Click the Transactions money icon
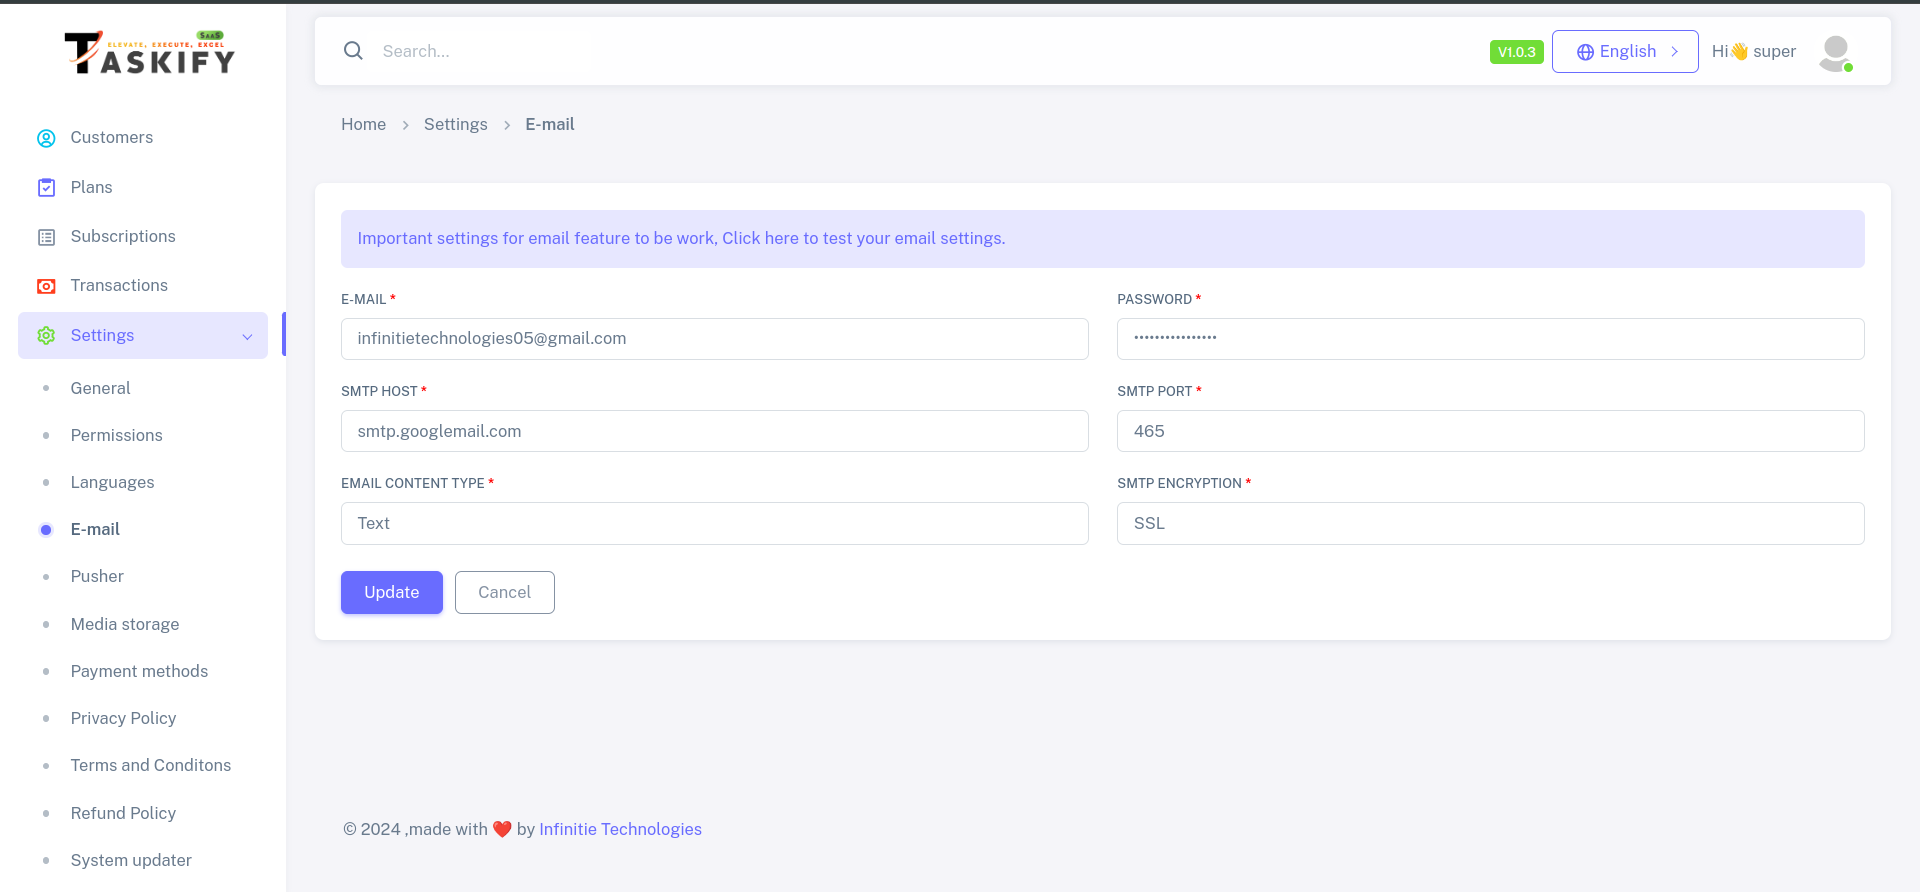 pos(46,286)
